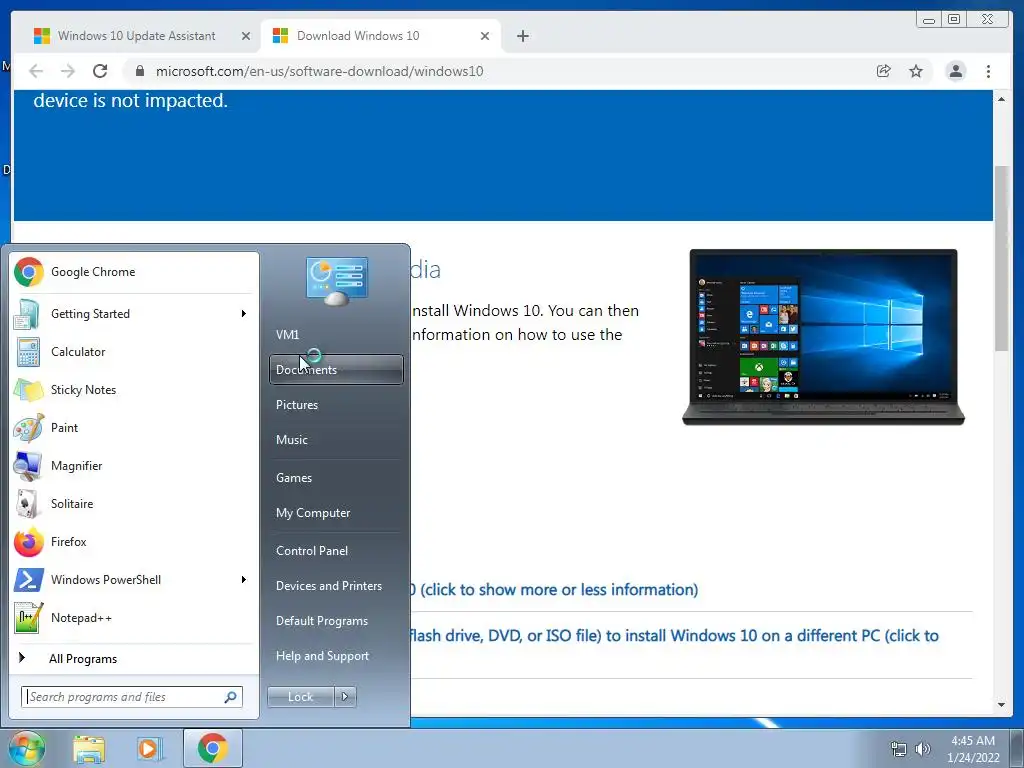Click 'click to show more or less information' link
The height and width of the screenshot is (768, 1024).
(559, 590)
